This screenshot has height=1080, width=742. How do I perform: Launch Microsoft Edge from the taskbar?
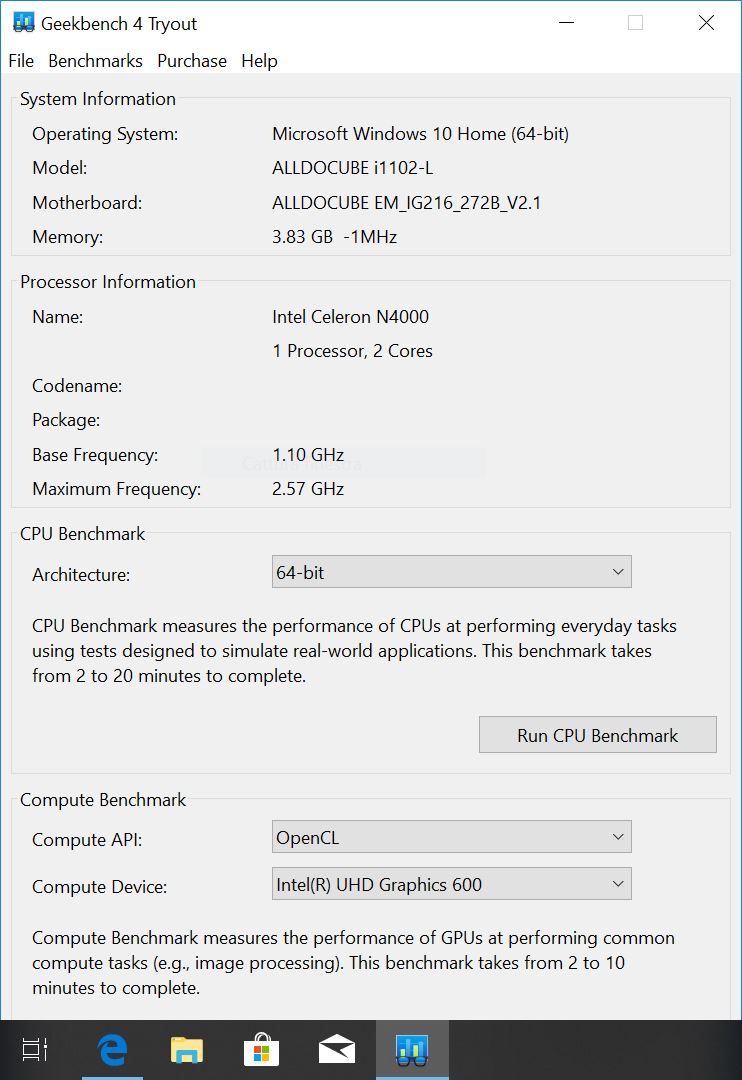point(112,1049)
